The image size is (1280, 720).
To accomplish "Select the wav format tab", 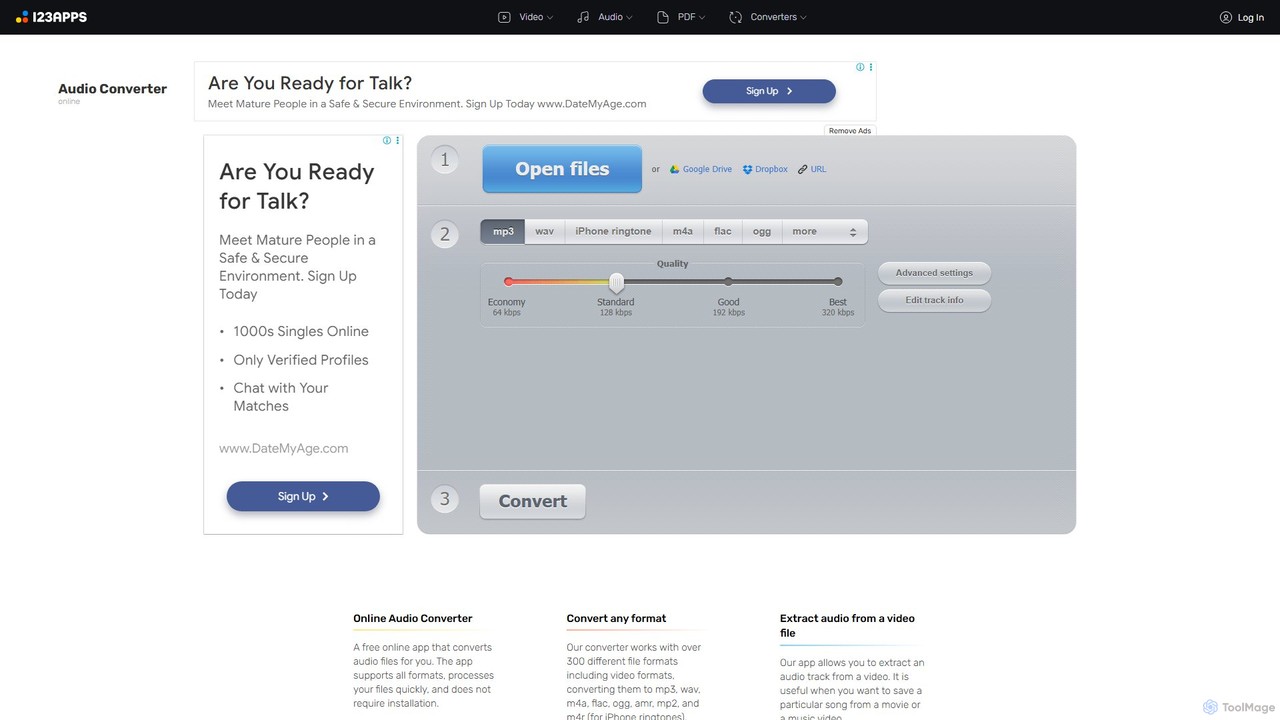I will pyautogui.click(x=544, y=231).
